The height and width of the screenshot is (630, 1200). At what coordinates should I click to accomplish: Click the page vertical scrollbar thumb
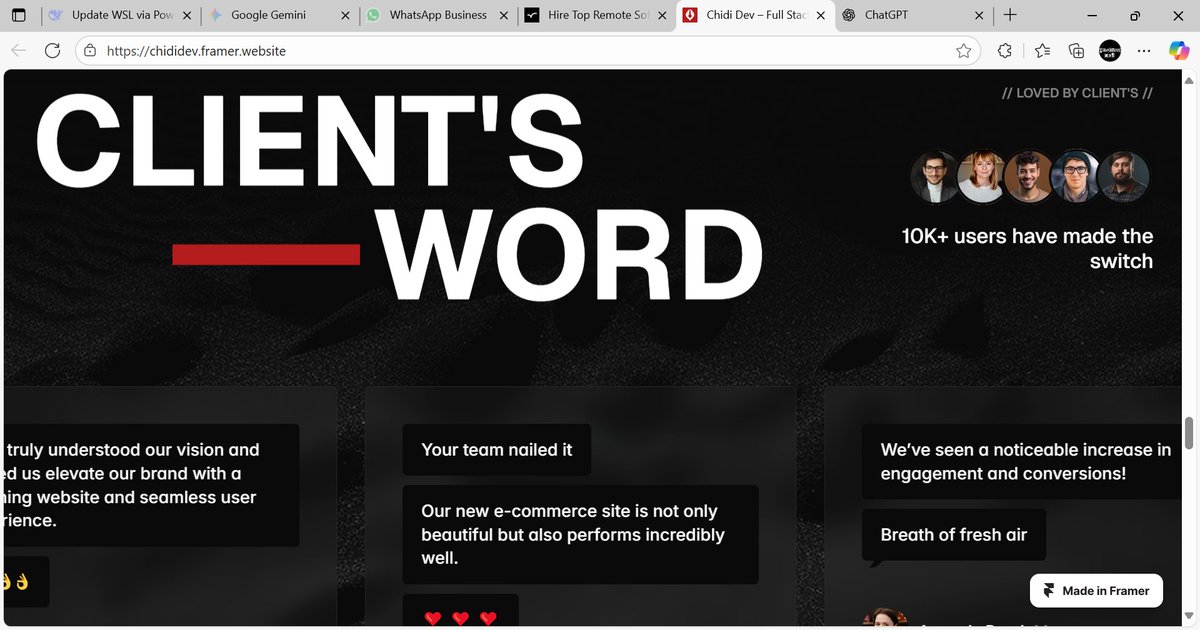(1189, 433)
